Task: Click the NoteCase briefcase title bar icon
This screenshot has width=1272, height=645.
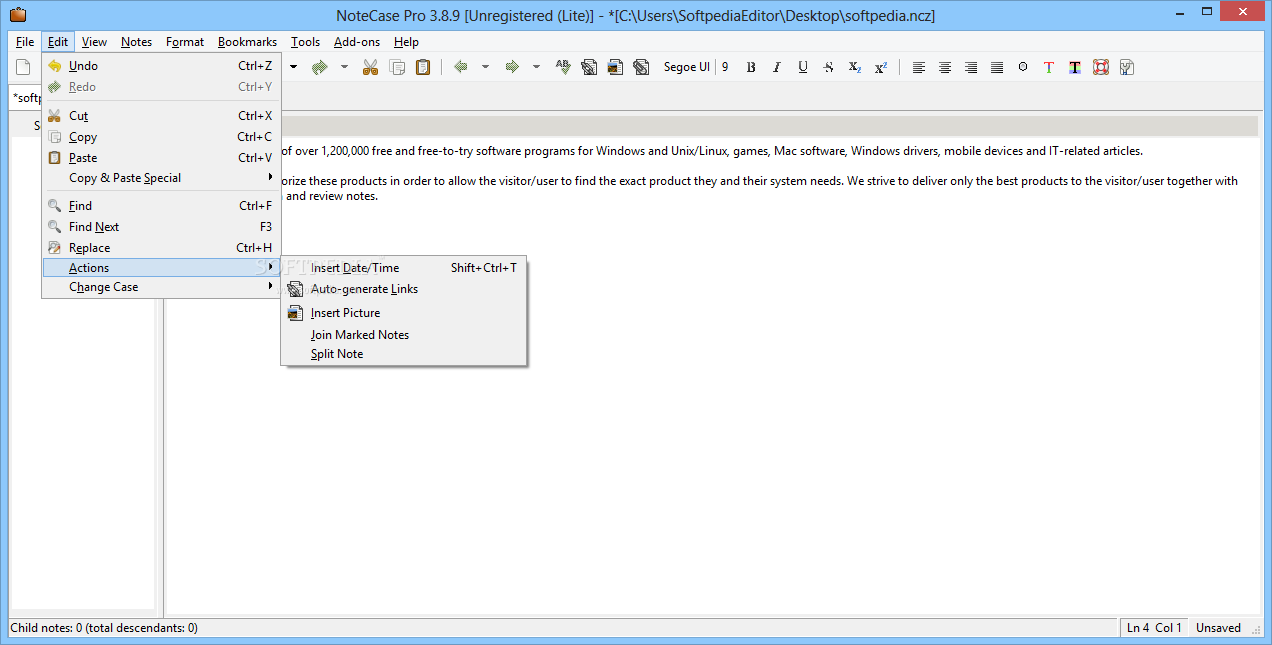Action: pos(17,15)
